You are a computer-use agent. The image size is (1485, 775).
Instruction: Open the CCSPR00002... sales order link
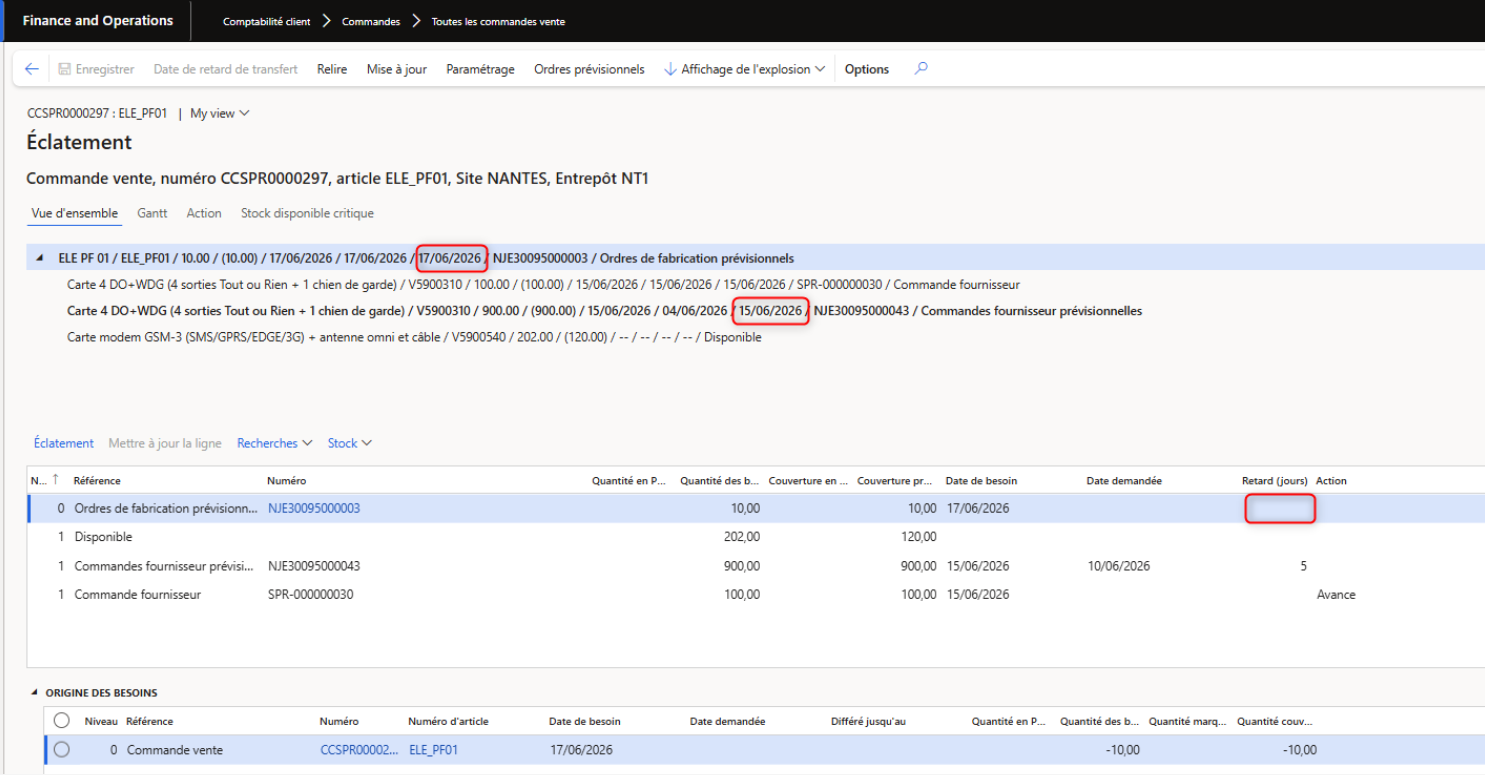[x=358, y=750]
